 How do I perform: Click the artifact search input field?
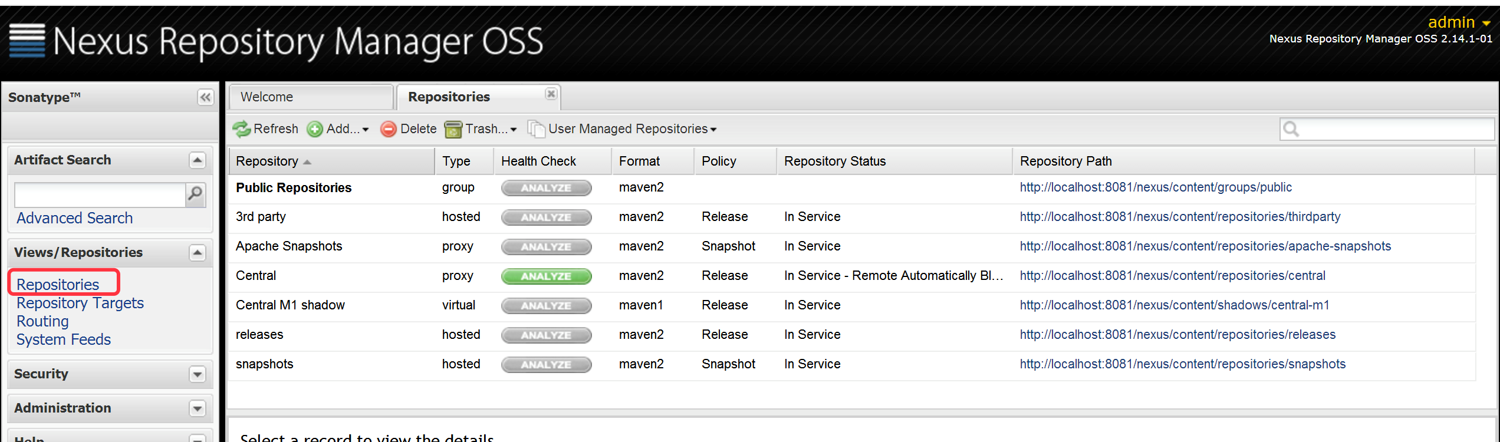(100, 194)
